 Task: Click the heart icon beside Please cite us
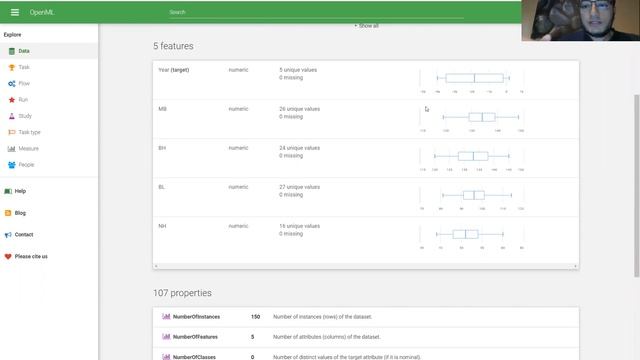click(x=8, y=256)
